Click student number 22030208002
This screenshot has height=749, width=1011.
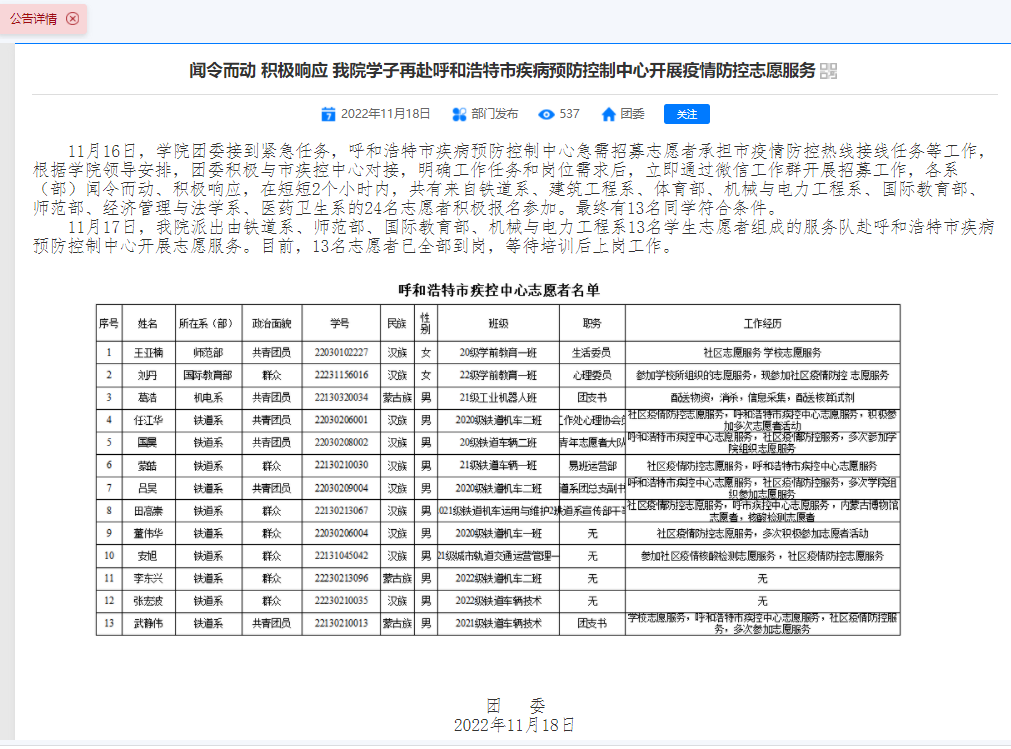tap(341, 443)
